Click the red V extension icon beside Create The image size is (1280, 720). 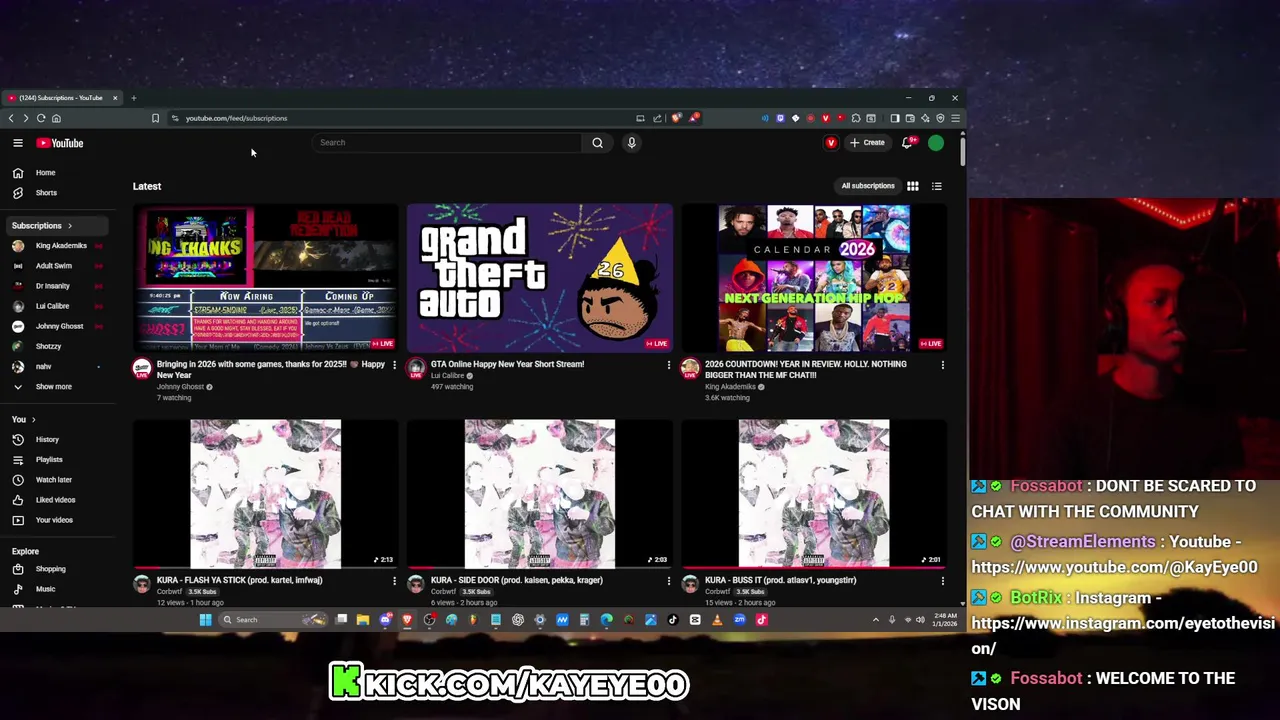[x=831, y=143]
